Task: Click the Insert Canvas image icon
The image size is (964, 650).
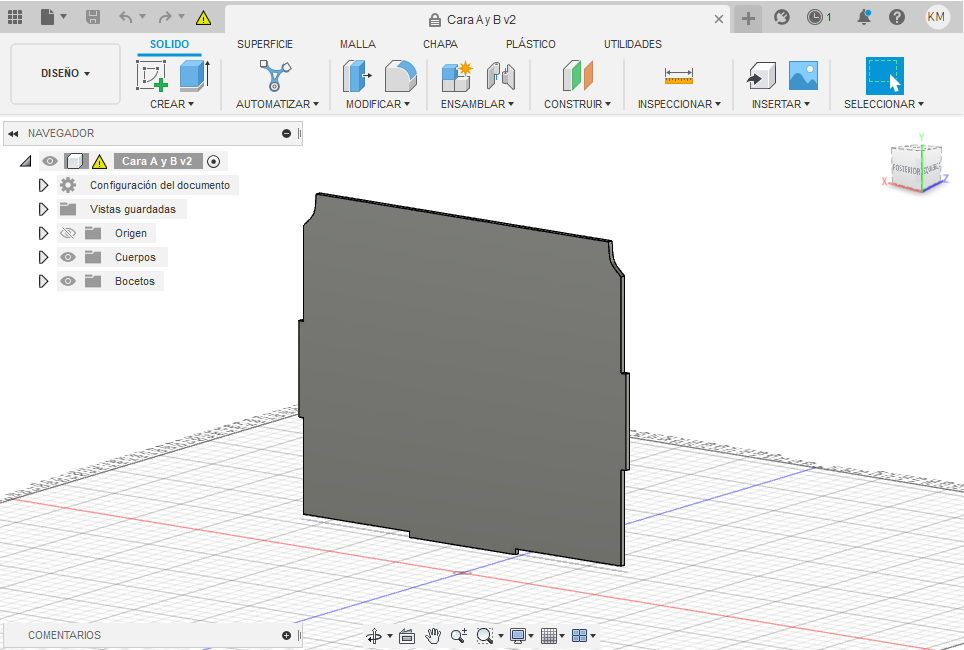Action: click(x=803, y=76)
